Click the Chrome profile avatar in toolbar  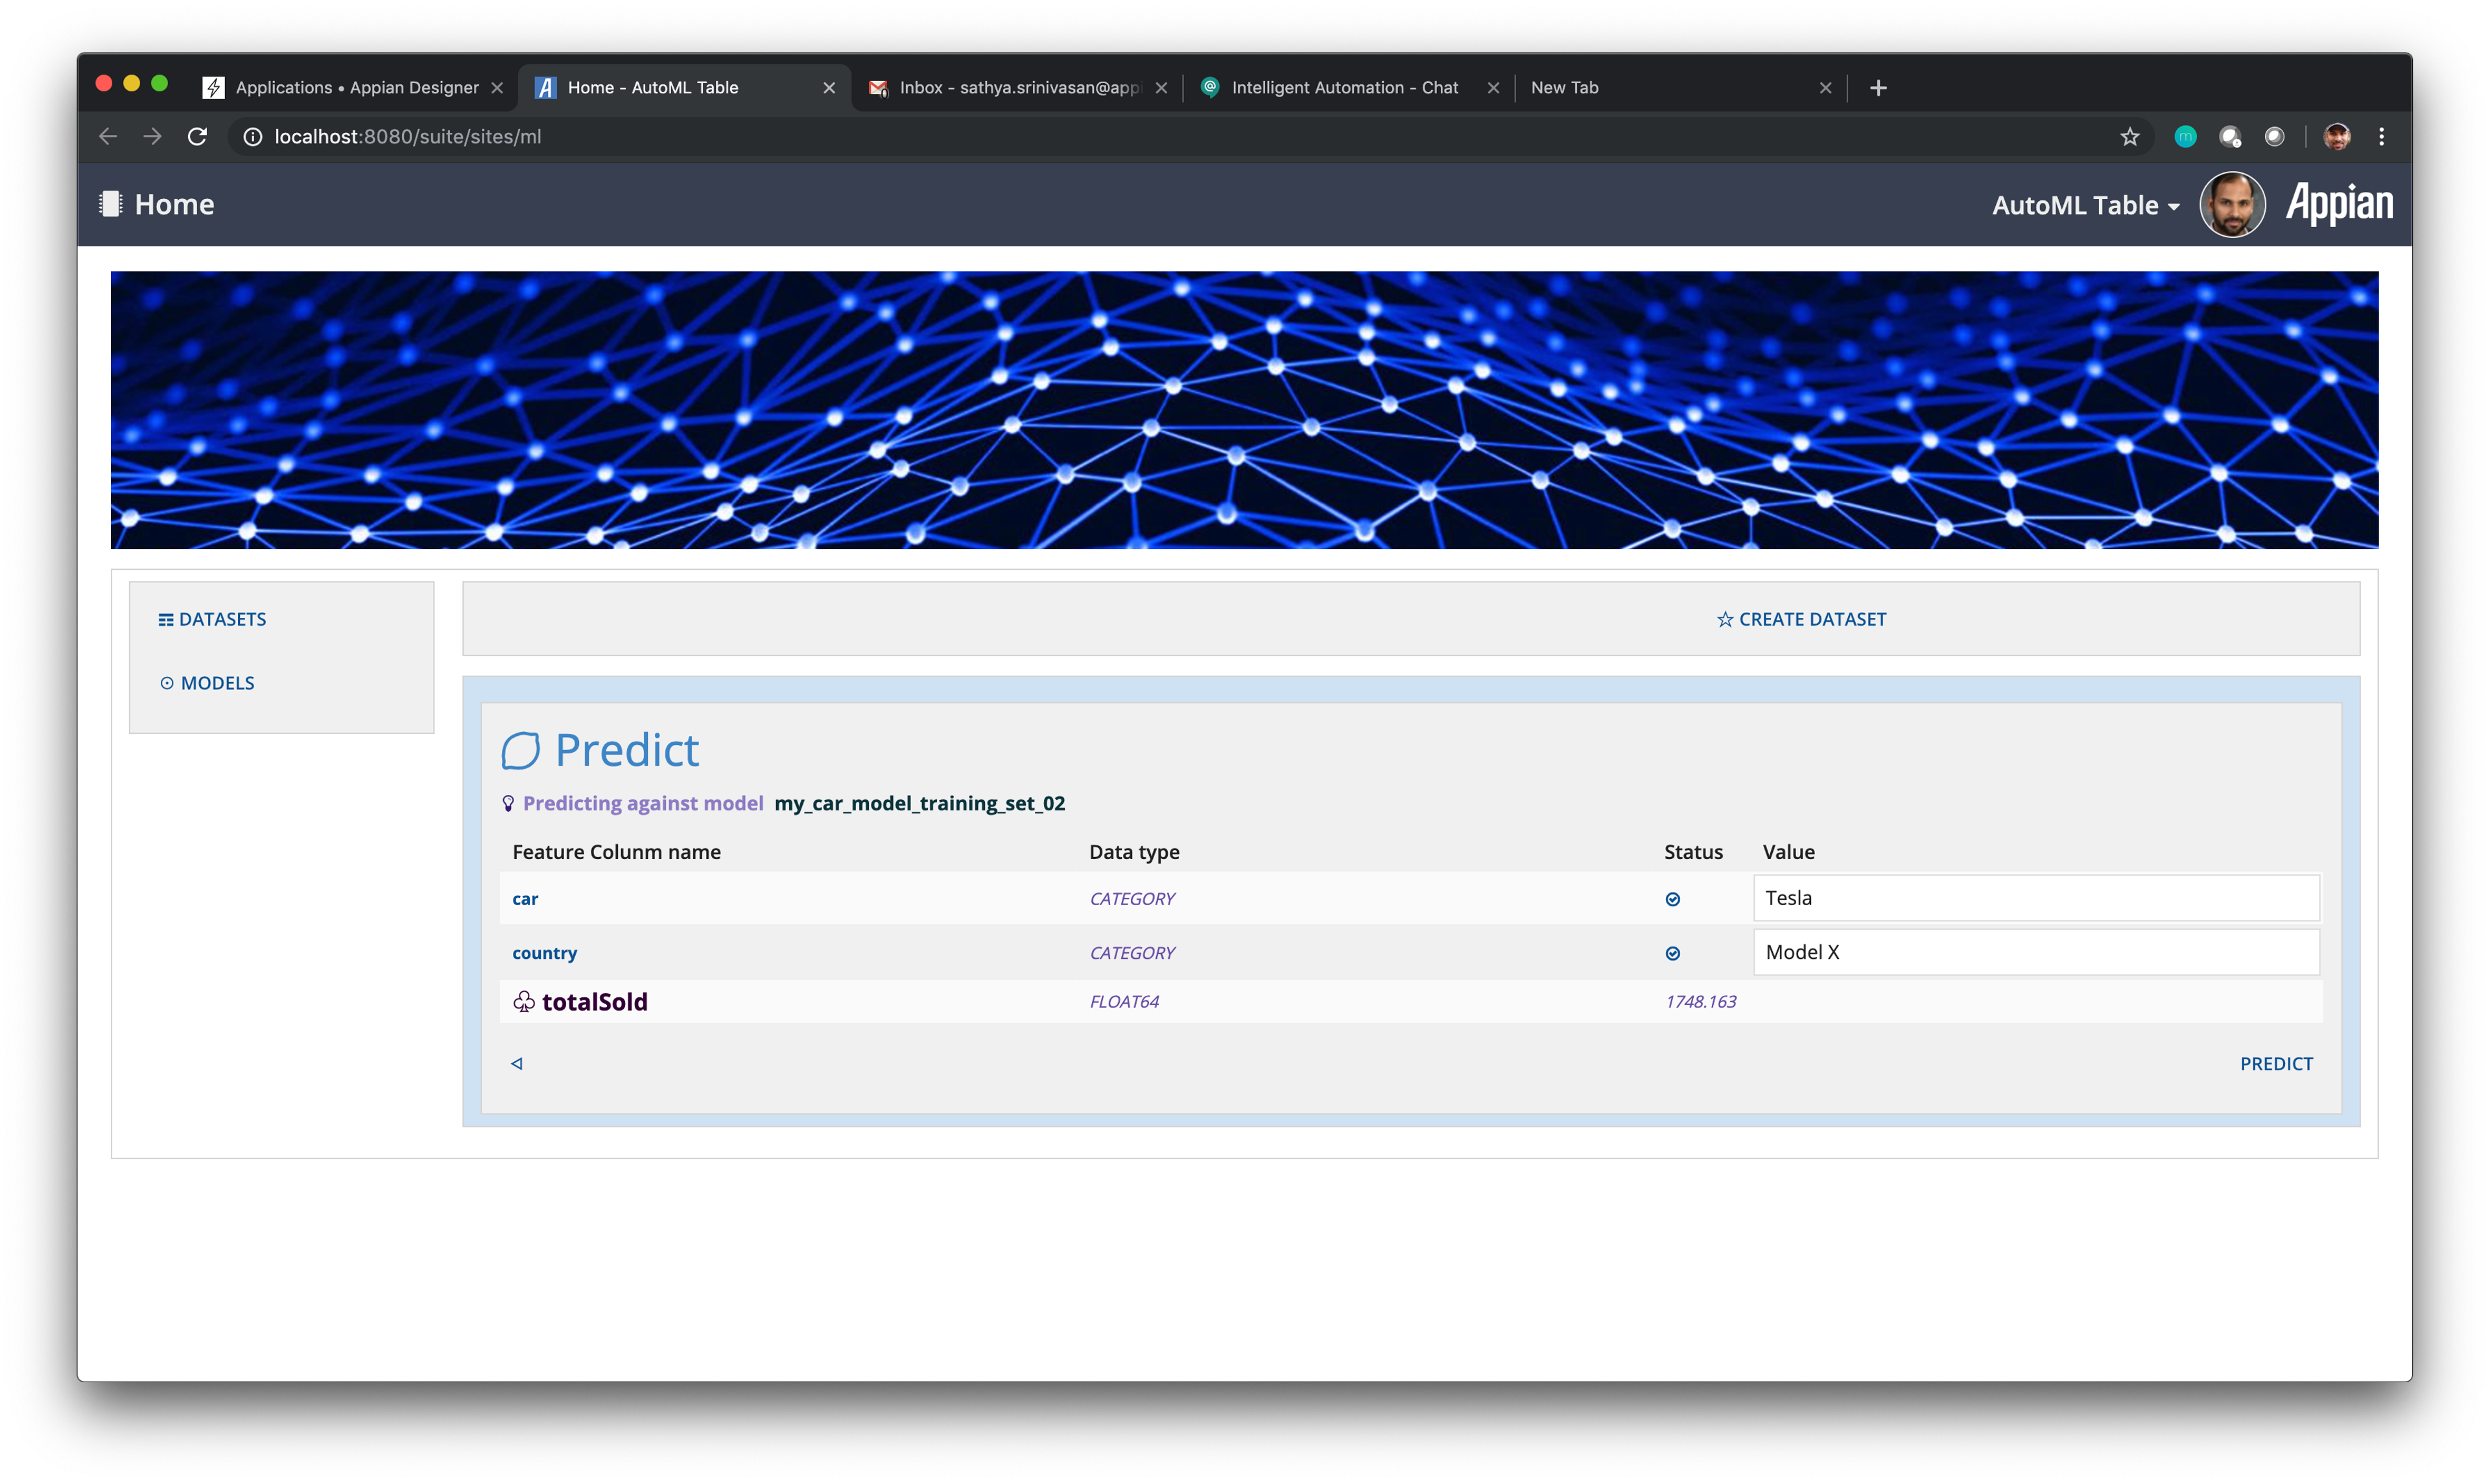tap(2336, 136)
